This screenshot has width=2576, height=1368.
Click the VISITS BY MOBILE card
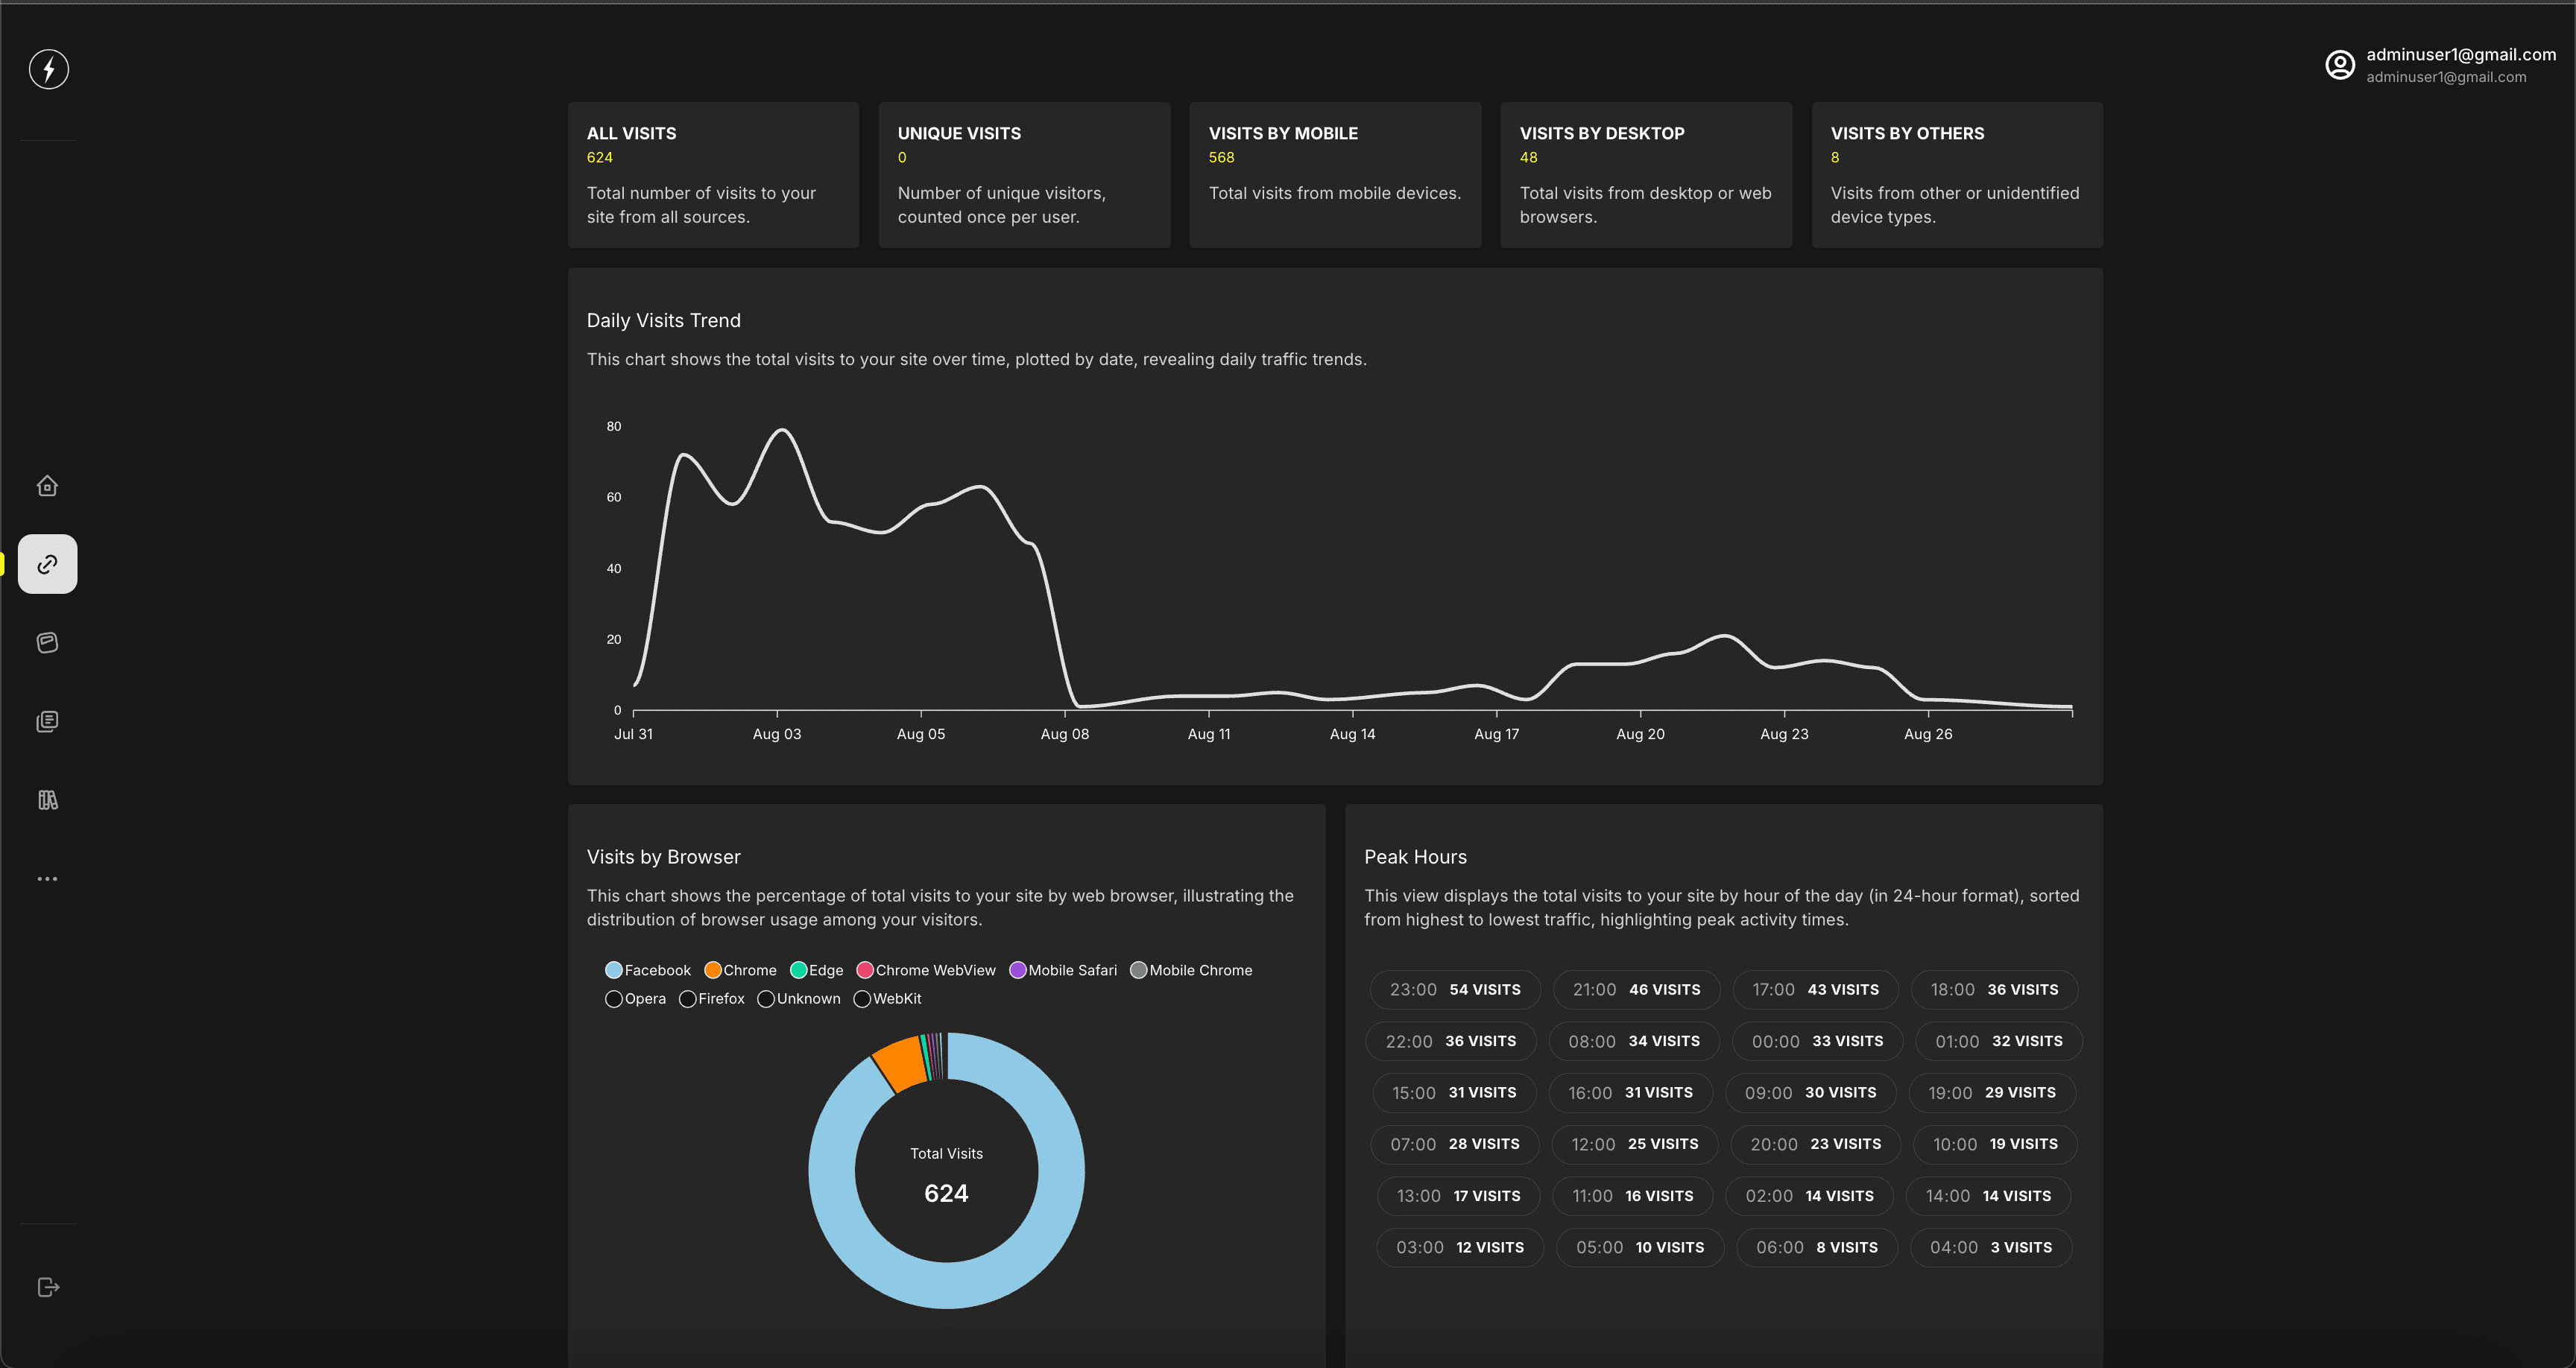(1335, 175)
